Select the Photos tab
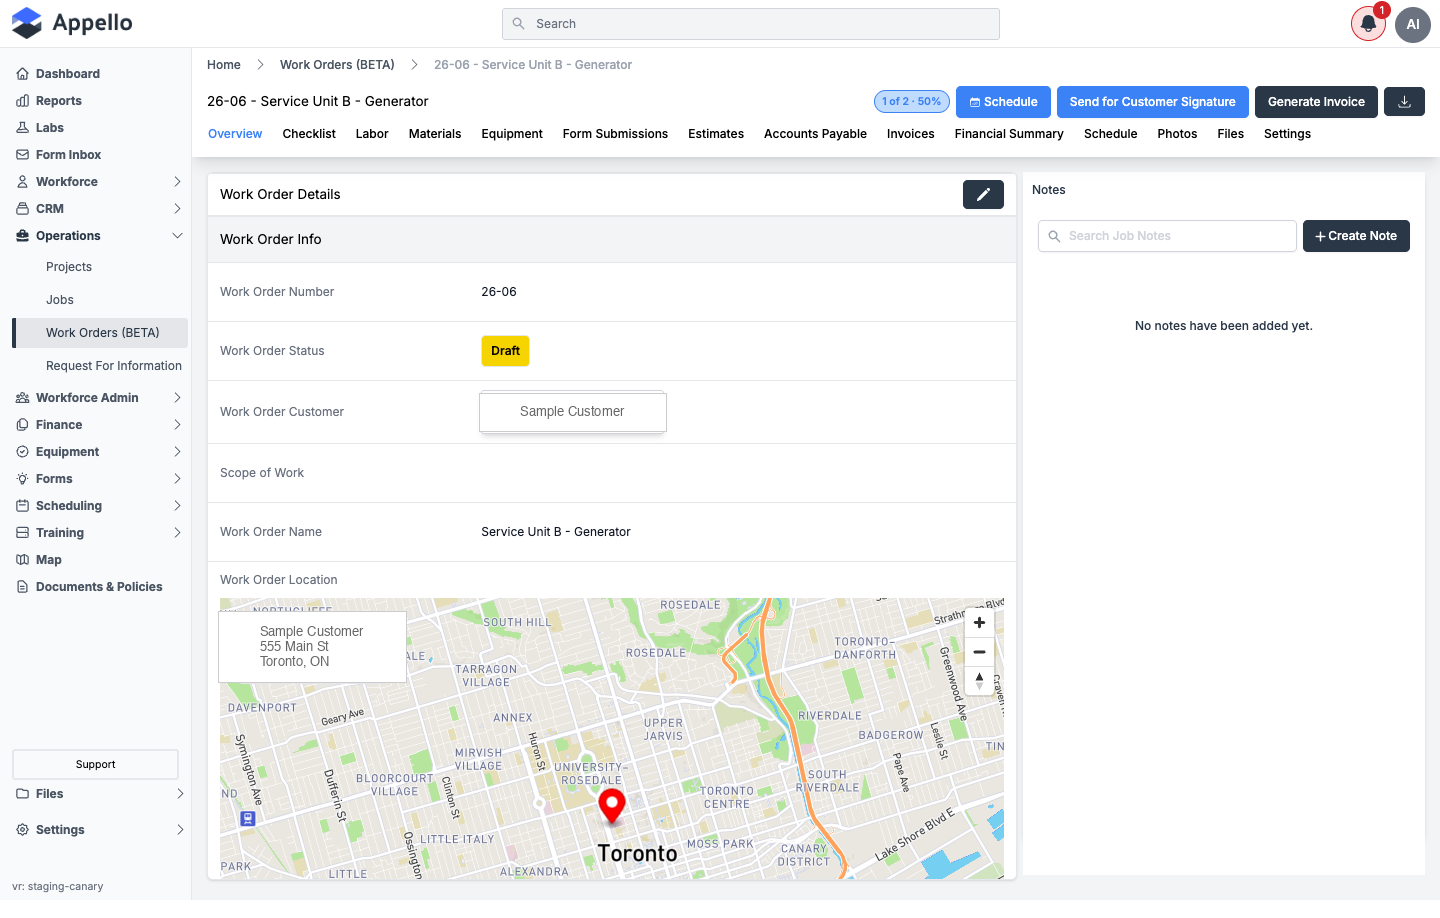 point(1177,134)
